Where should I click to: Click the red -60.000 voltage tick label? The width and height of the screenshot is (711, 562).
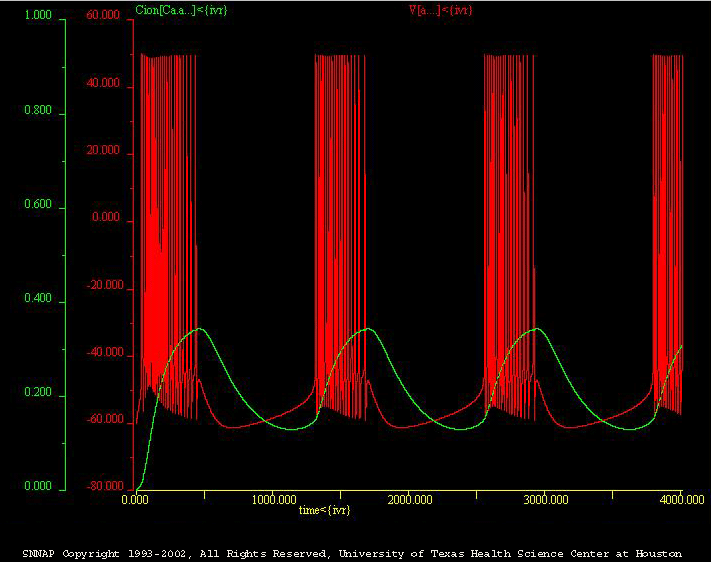click(102, 421)
